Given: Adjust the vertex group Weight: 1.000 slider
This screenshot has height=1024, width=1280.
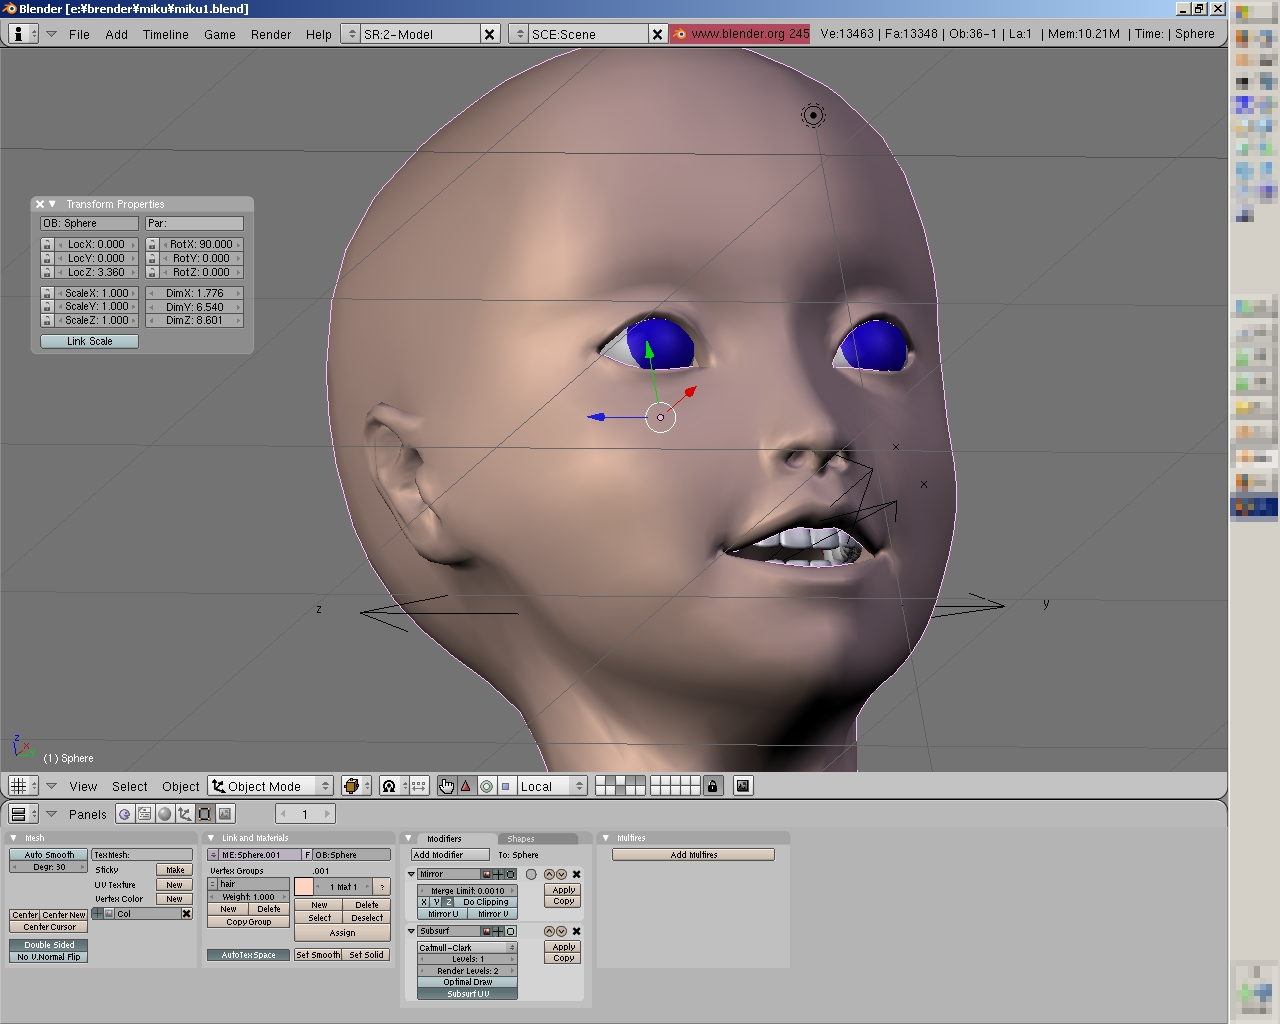Looking at the screenshot, I should (x=248, y=897).
